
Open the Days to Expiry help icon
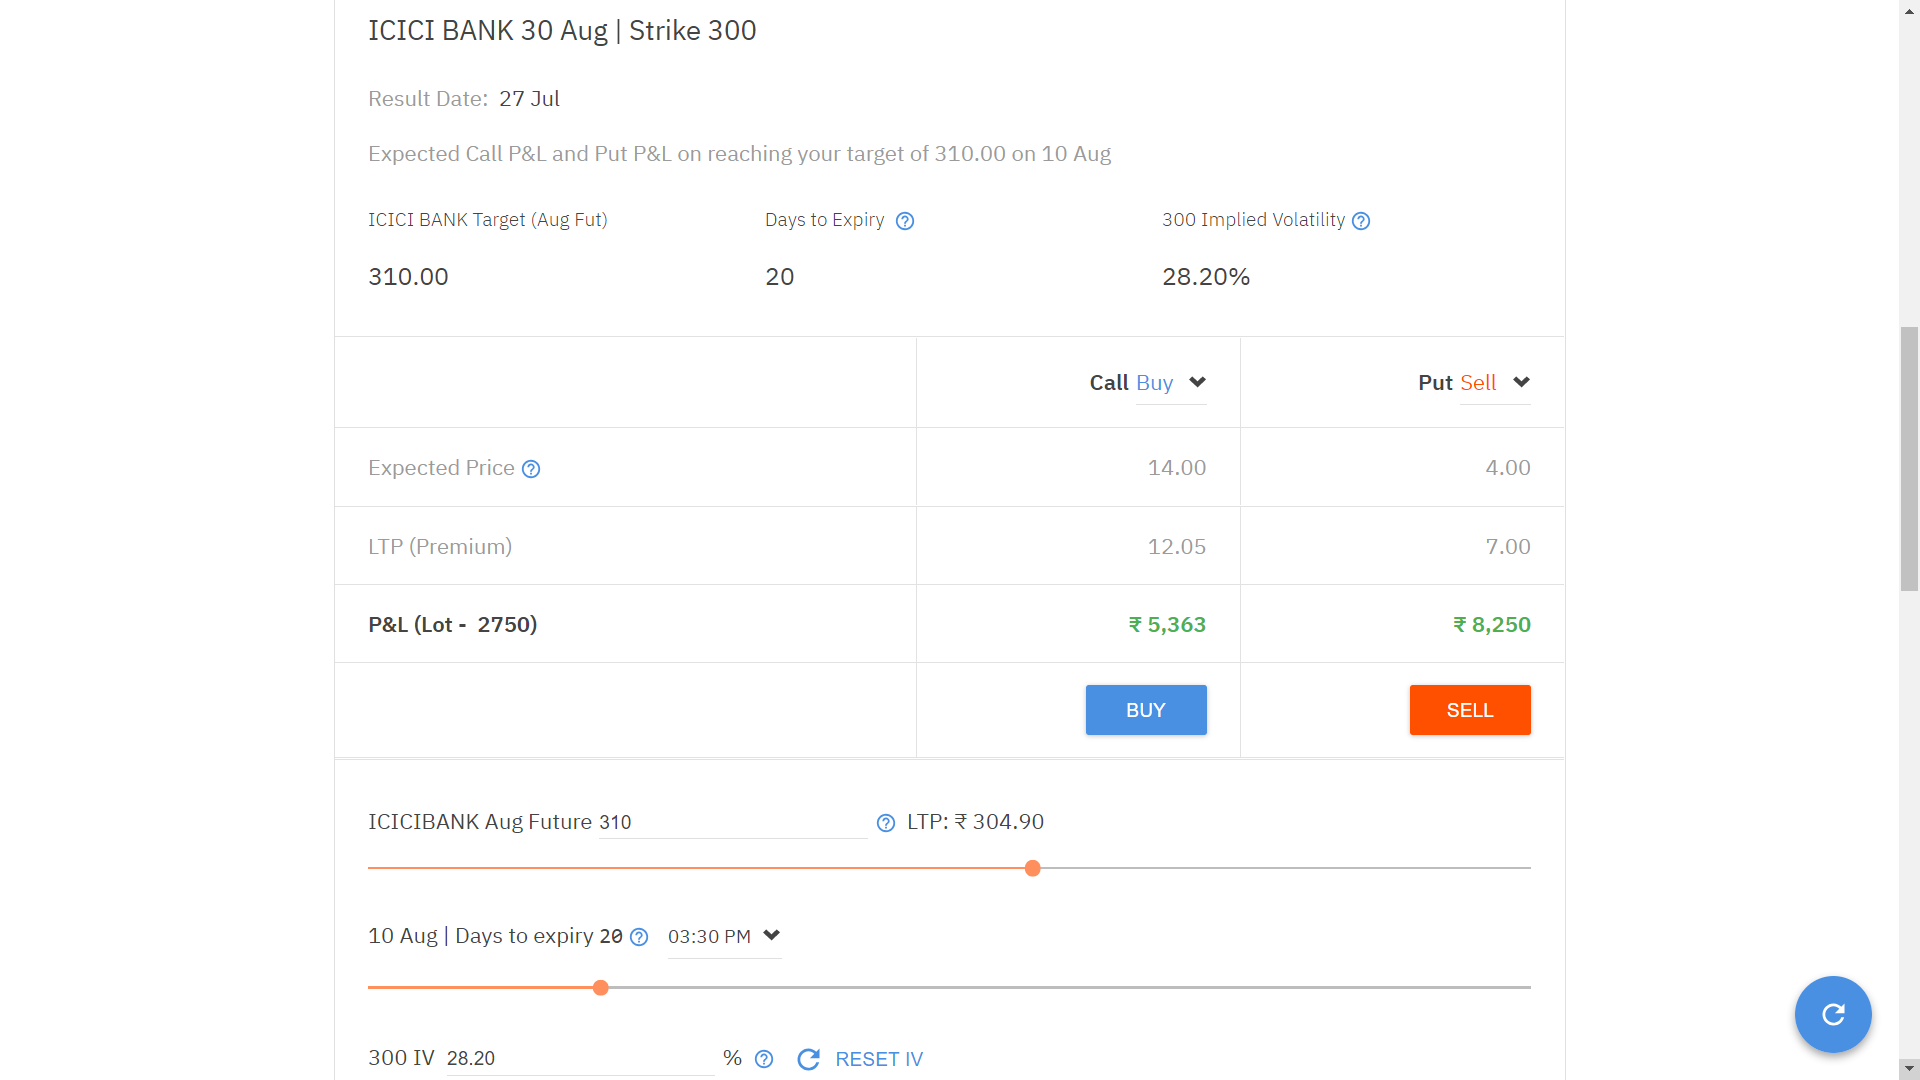point(905,221)
